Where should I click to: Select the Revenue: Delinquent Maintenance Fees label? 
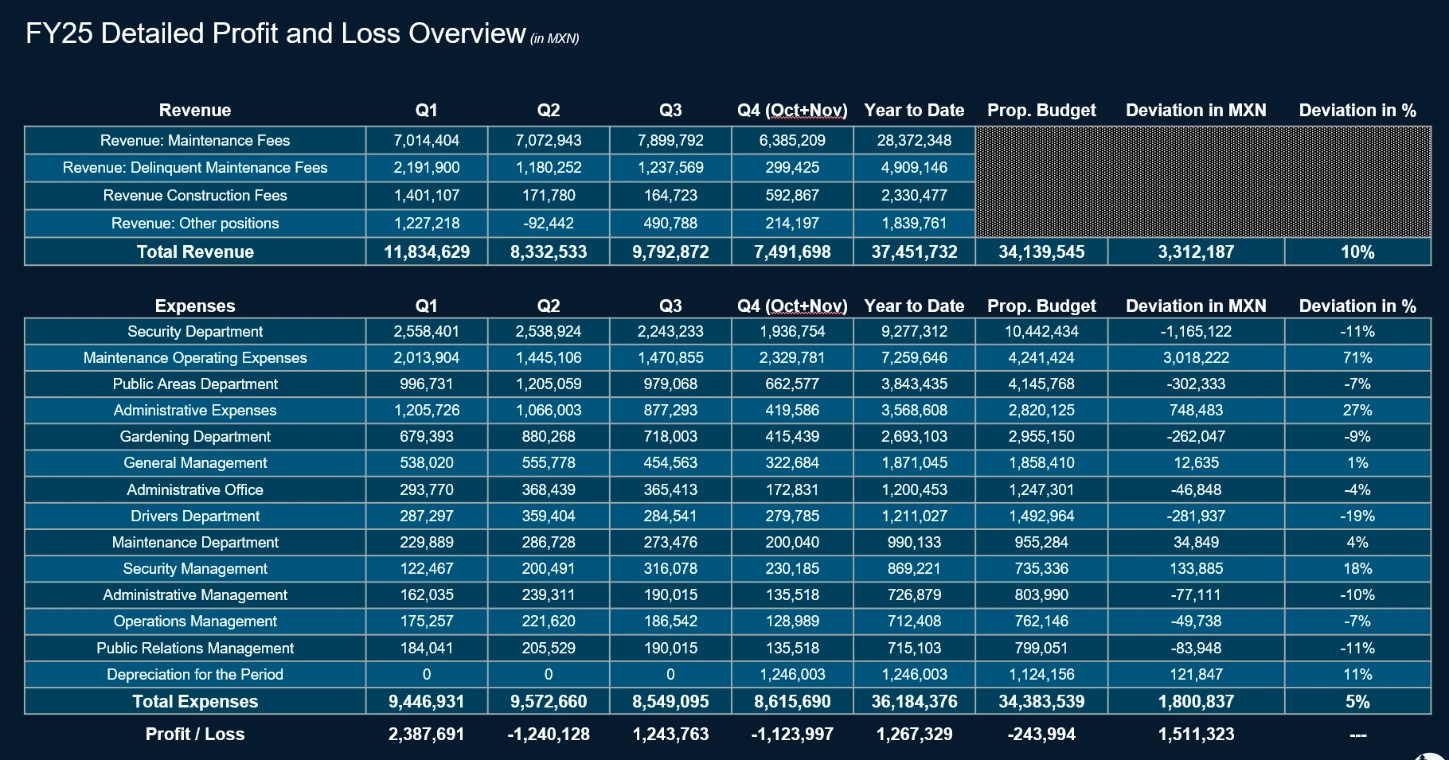point(195,168)
